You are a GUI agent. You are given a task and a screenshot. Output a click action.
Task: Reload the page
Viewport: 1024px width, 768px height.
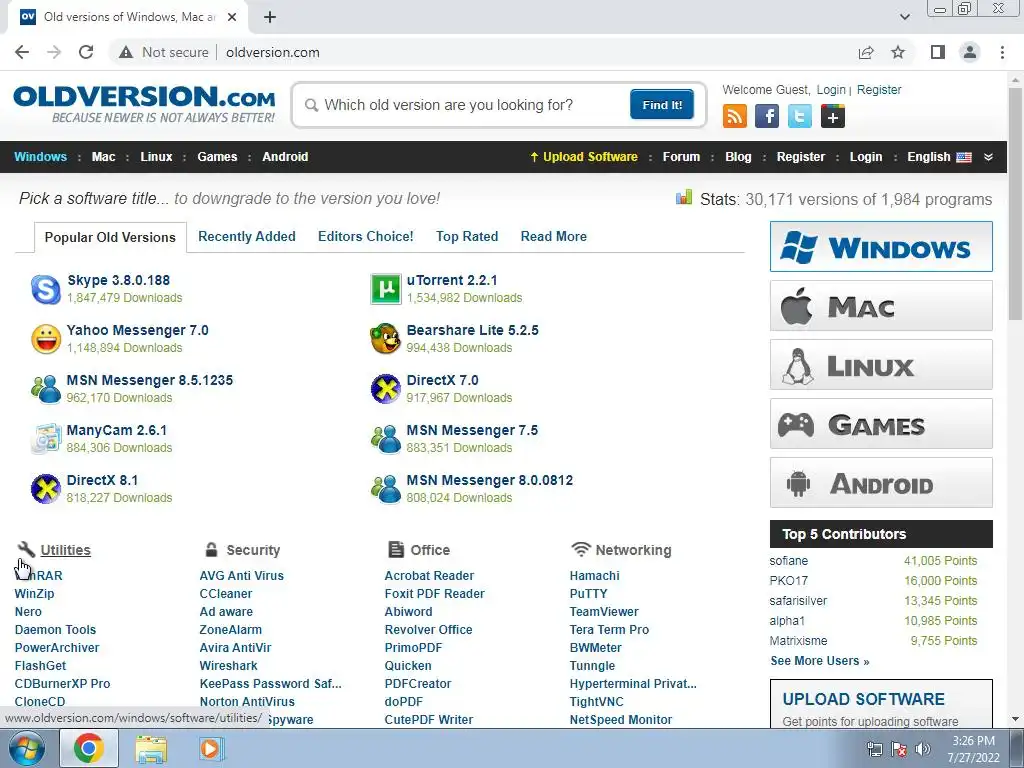86,52
